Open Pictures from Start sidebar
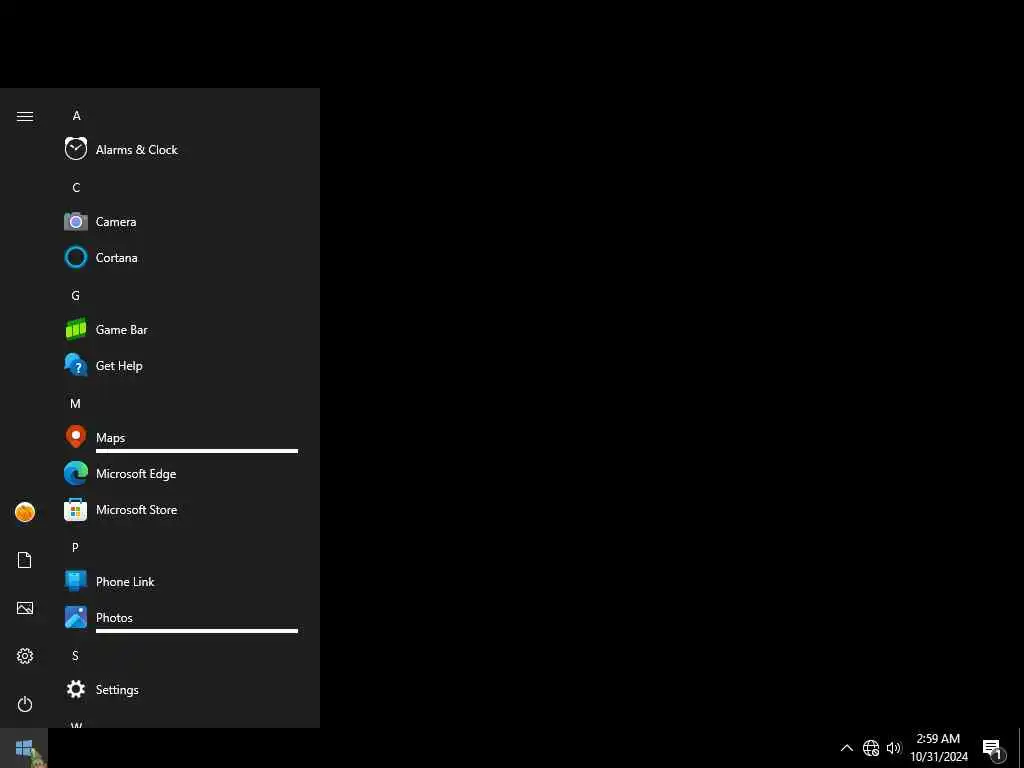The image size is (1024, 768). pyautogui.click(x=25, y=608)
